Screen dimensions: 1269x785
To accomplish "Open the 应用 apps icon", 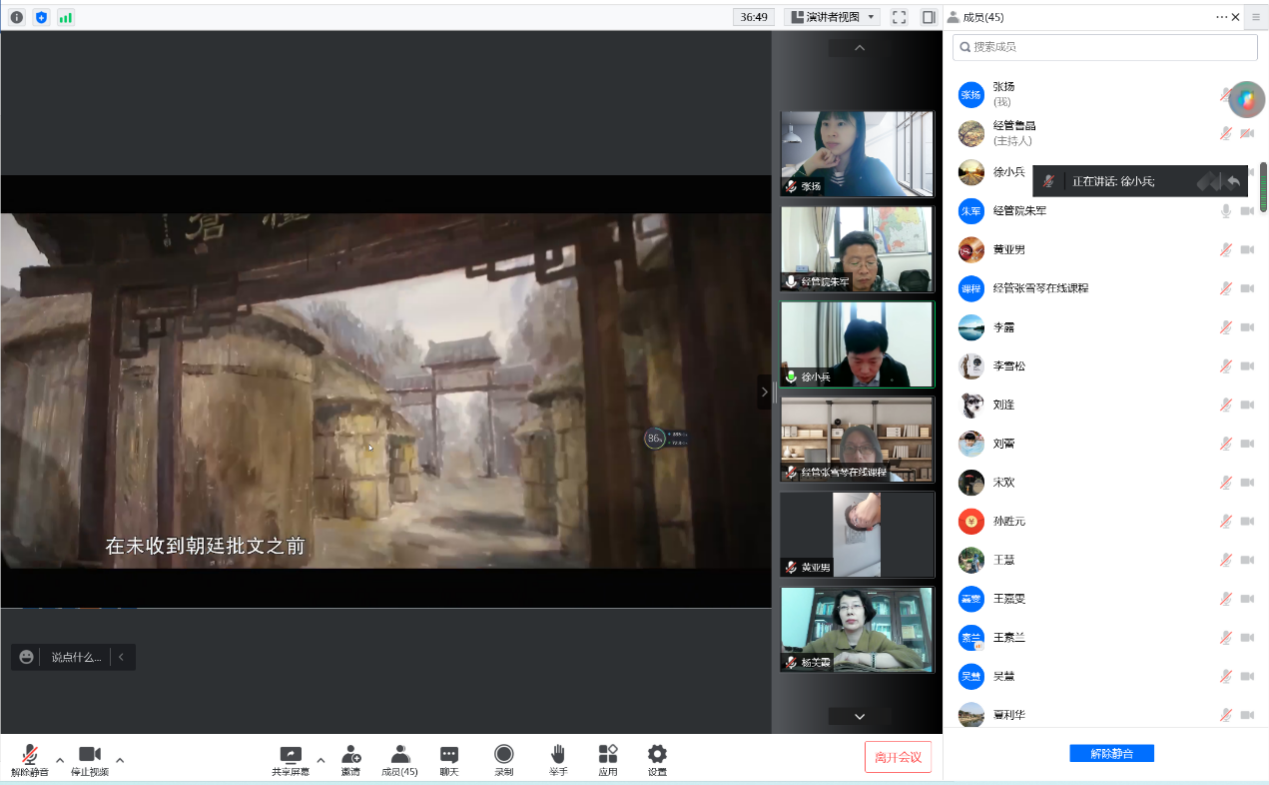I will coord(607,760).
